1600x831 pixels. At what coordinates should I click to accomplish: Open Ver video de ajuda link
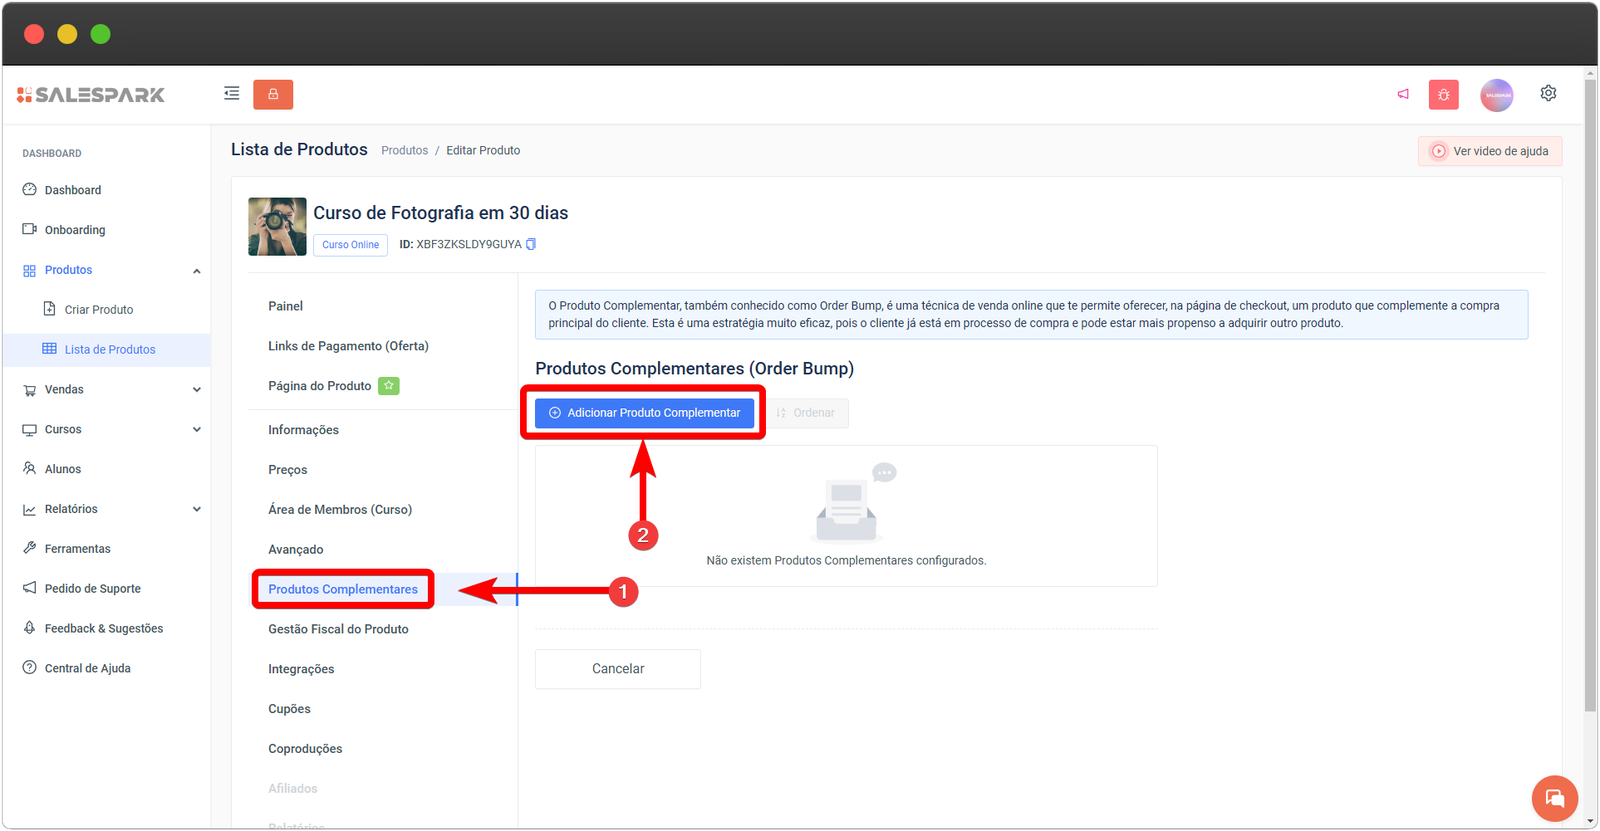click(x=1490, y=151)
